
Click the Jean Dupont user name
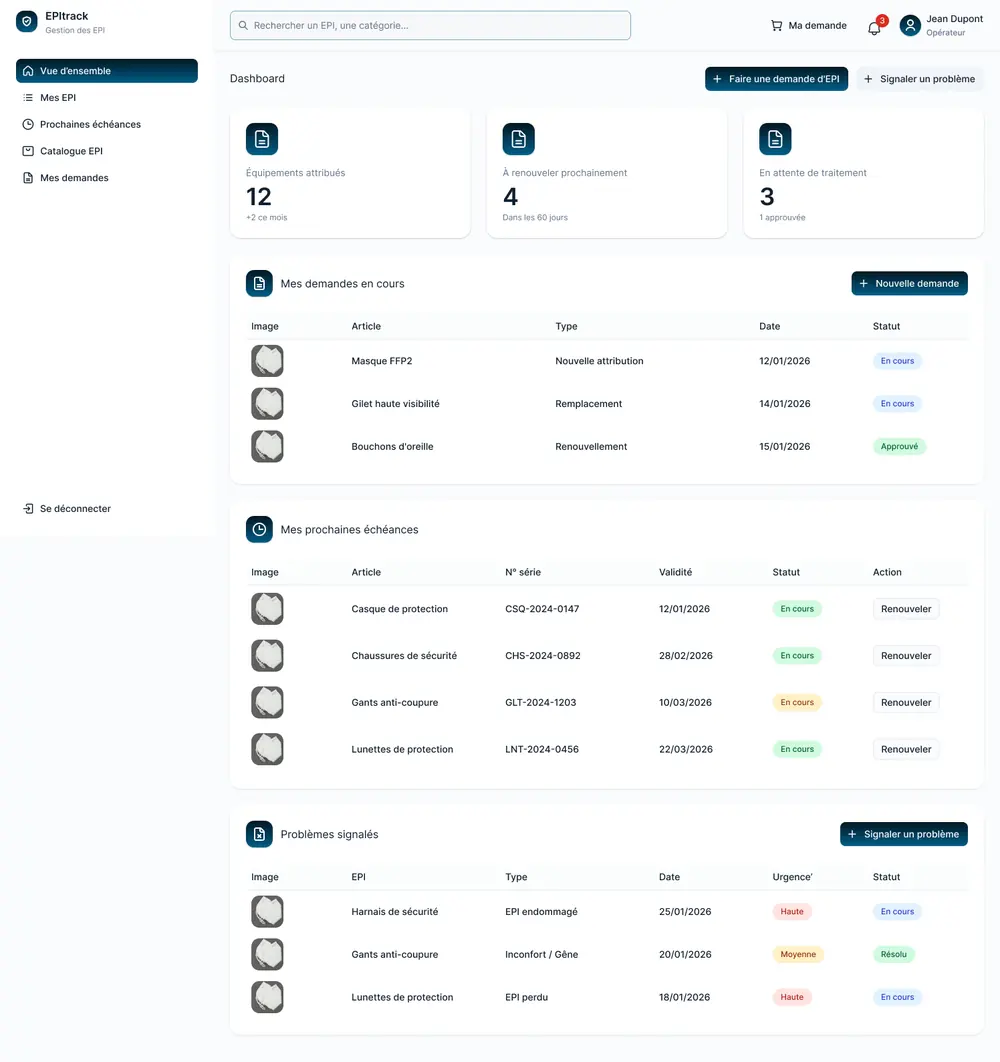954,19
